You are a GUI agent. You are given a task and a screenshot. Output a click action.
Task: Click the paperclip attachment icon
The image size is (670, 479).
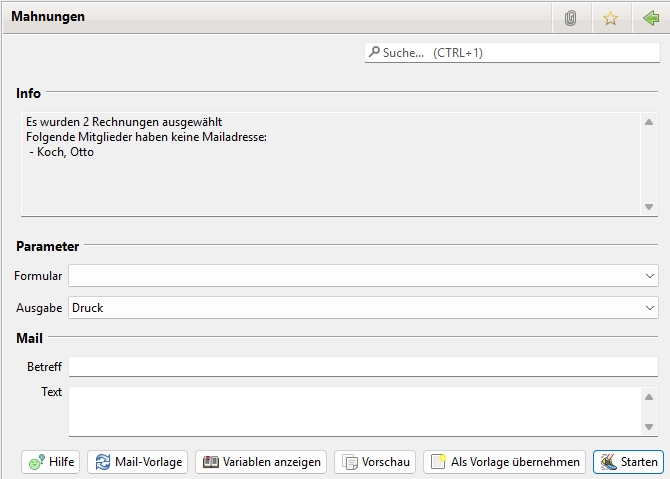coord(570,18)
